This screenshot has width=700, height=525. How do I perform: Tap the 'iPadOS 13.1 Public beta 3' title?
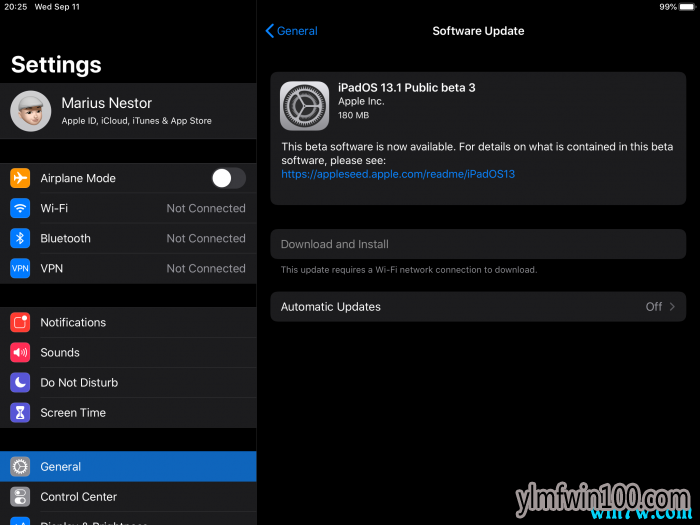click(x=406, y=88)
